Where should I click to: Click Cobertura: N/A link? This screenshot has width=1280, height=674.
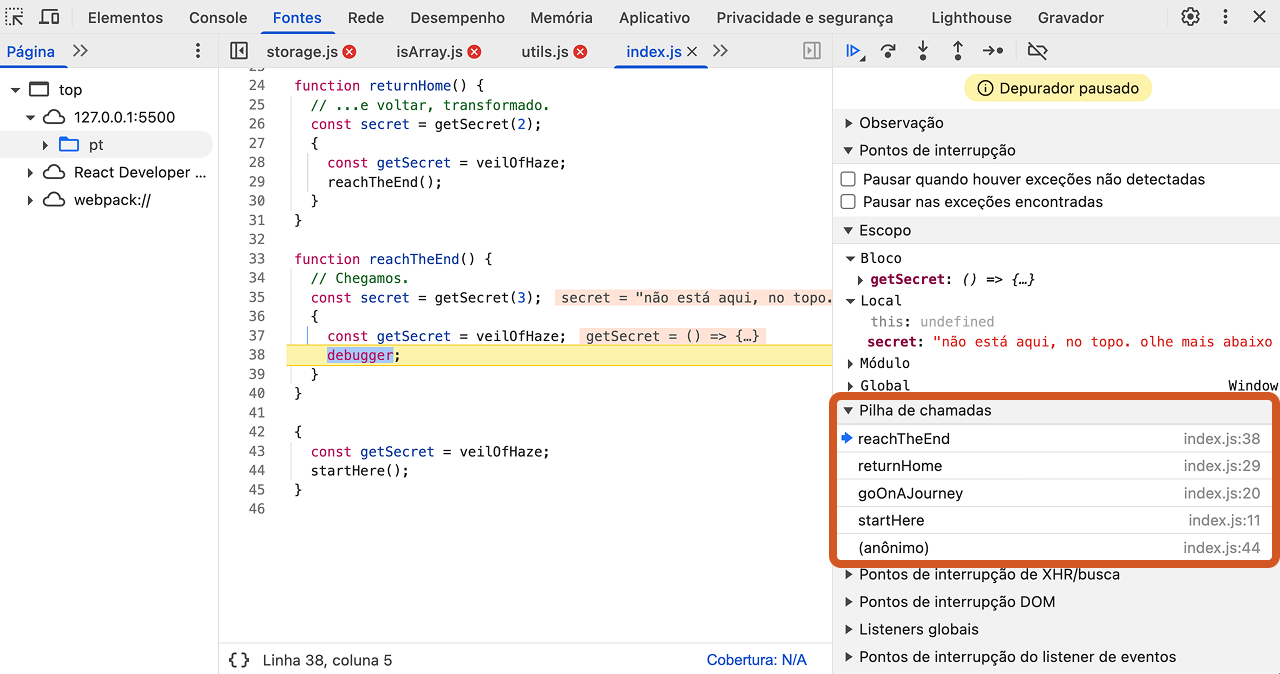(756, 660)
